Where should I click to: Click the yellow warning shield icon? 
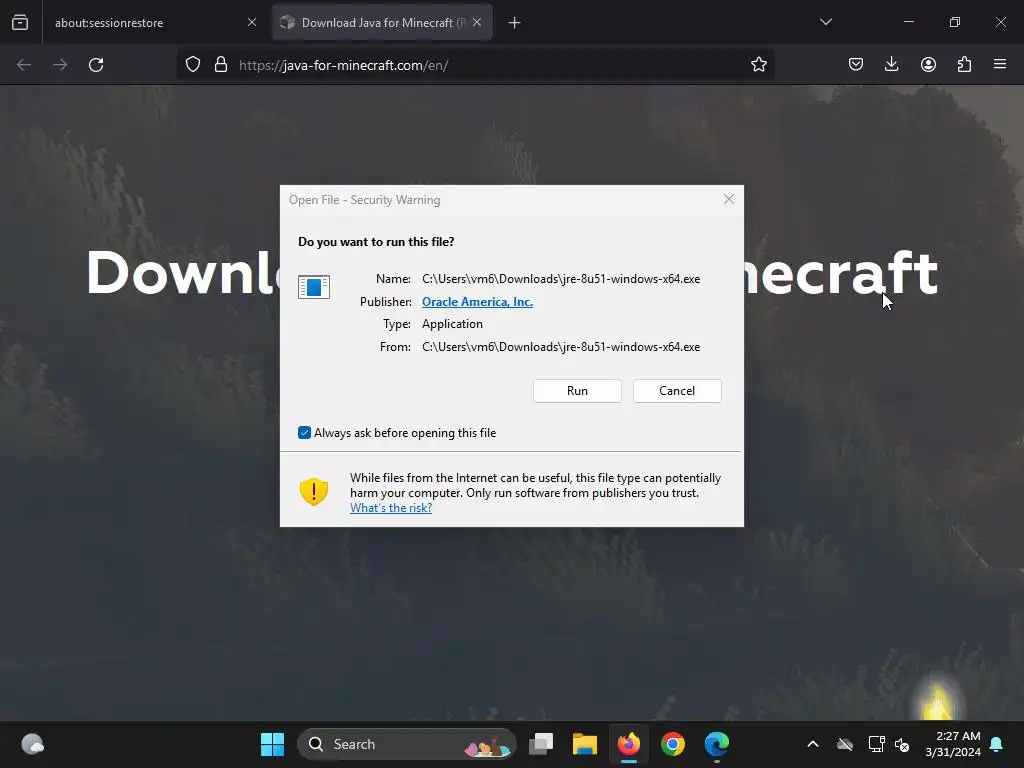313,492
